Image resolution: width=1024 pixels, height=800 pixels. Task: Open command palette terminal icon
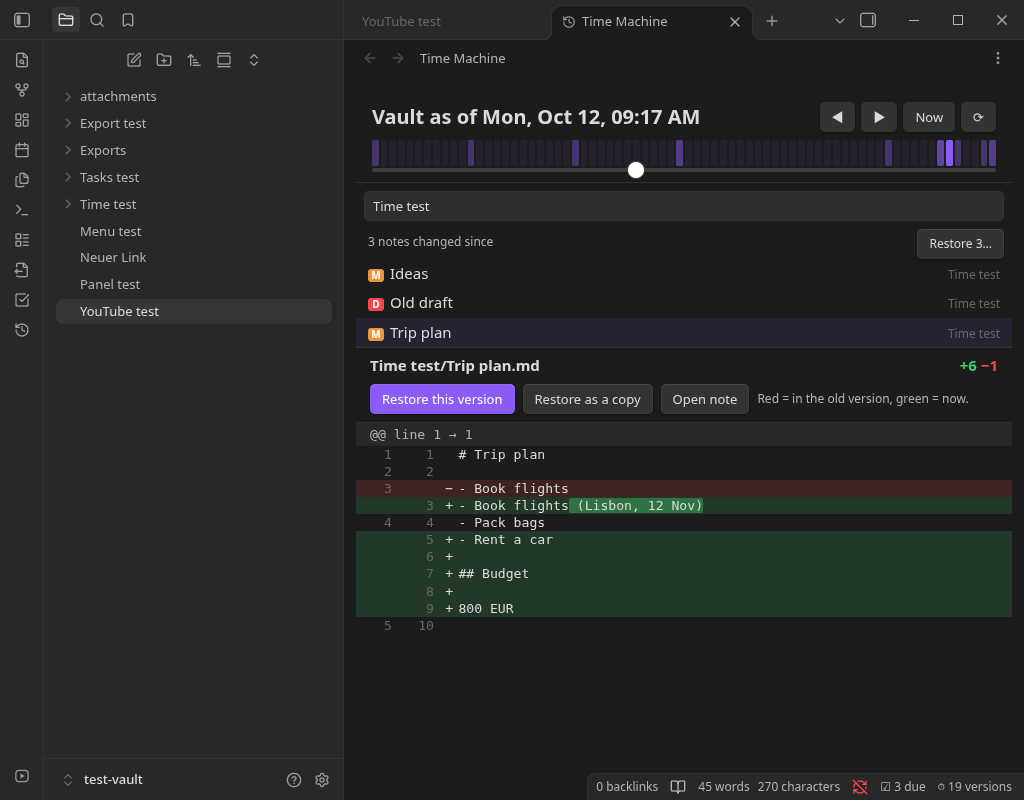click(x=22, y=210)
